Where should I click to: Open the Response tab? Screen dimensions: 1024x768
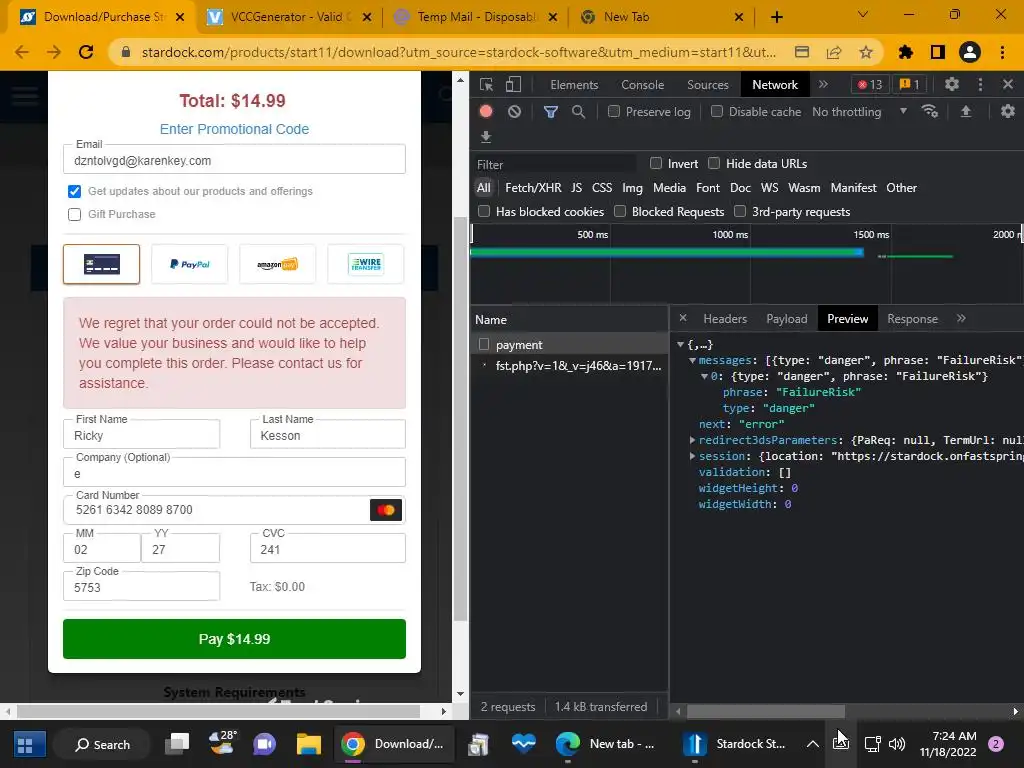912,319
